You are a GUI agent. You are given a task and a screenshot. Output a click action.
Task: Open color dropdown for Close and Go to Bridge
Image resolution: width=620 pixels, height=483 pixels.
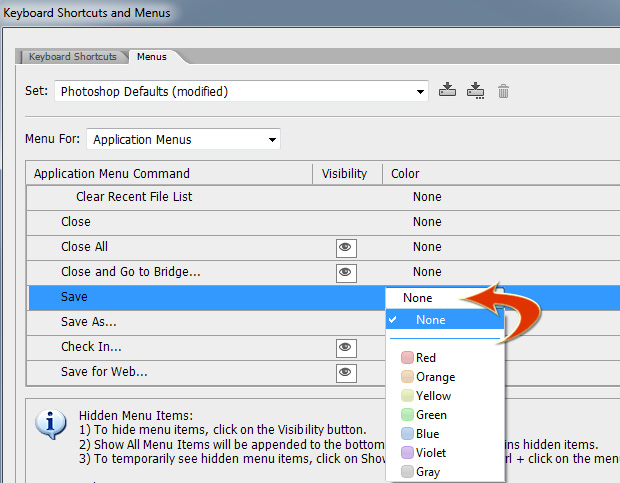(427, 272)
